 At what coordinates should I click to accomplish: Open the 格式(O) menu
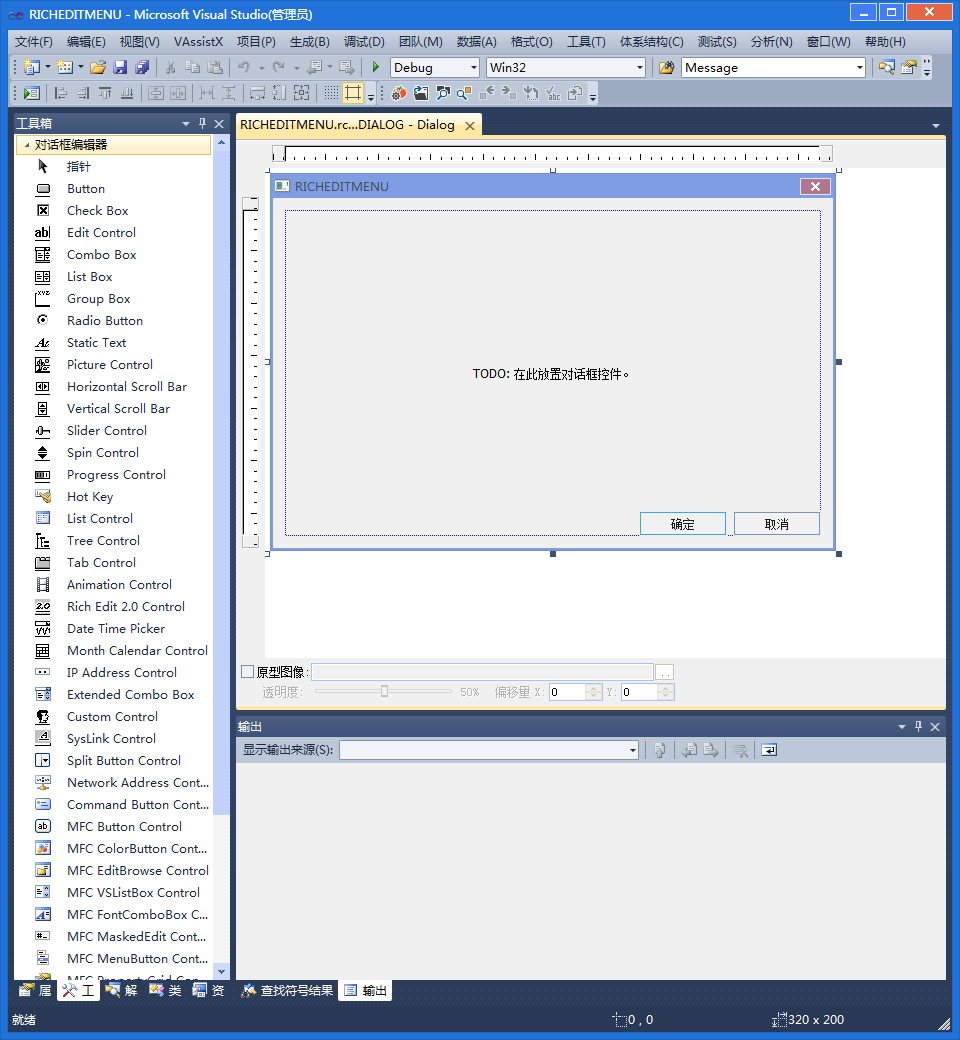pos(531,42)
